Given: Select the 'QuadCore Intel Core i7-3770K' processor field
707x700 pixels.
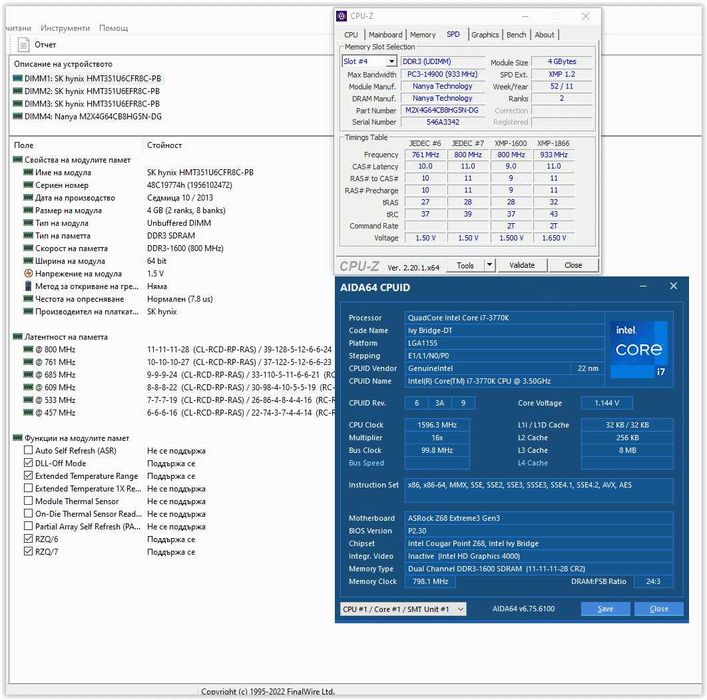Looking at the screenshot, I should click(x=504, y=318).
